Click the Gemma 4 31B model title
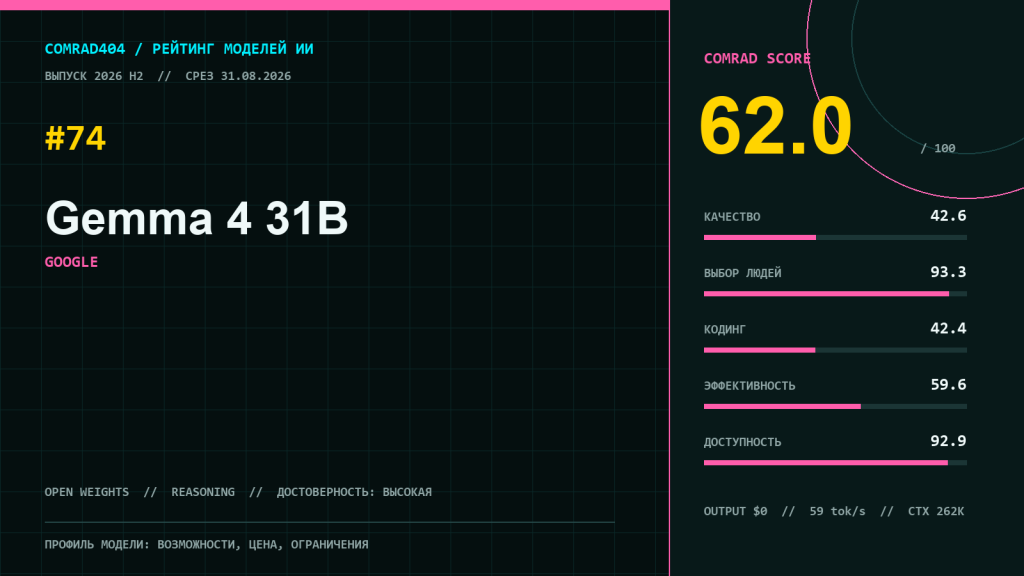1024x576 pixels. pyautogui.click(x=197, y=218)
